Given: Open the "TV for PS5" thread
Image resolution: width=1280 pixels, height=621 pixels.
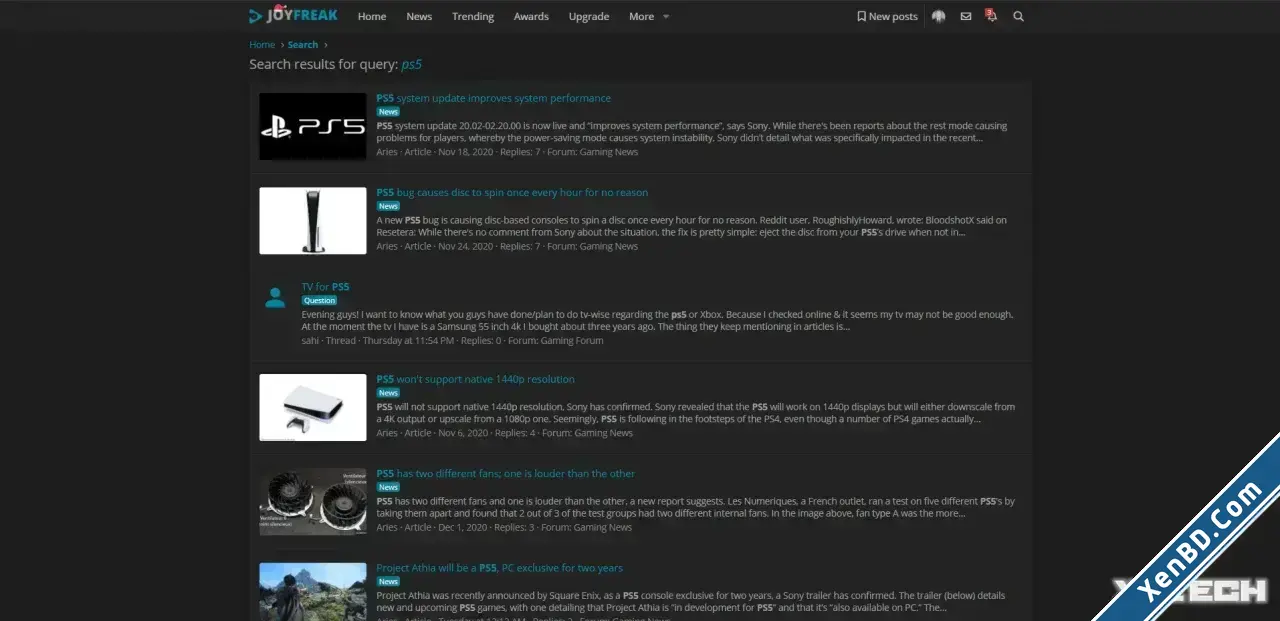Looking at the screenshot, I should tap(326, 286).
